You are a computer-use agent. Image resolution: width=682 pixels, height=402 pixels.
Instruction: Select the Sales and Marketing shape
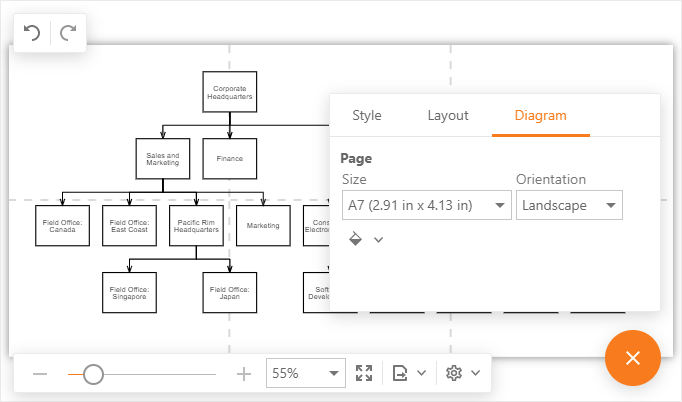click(163, 159)
